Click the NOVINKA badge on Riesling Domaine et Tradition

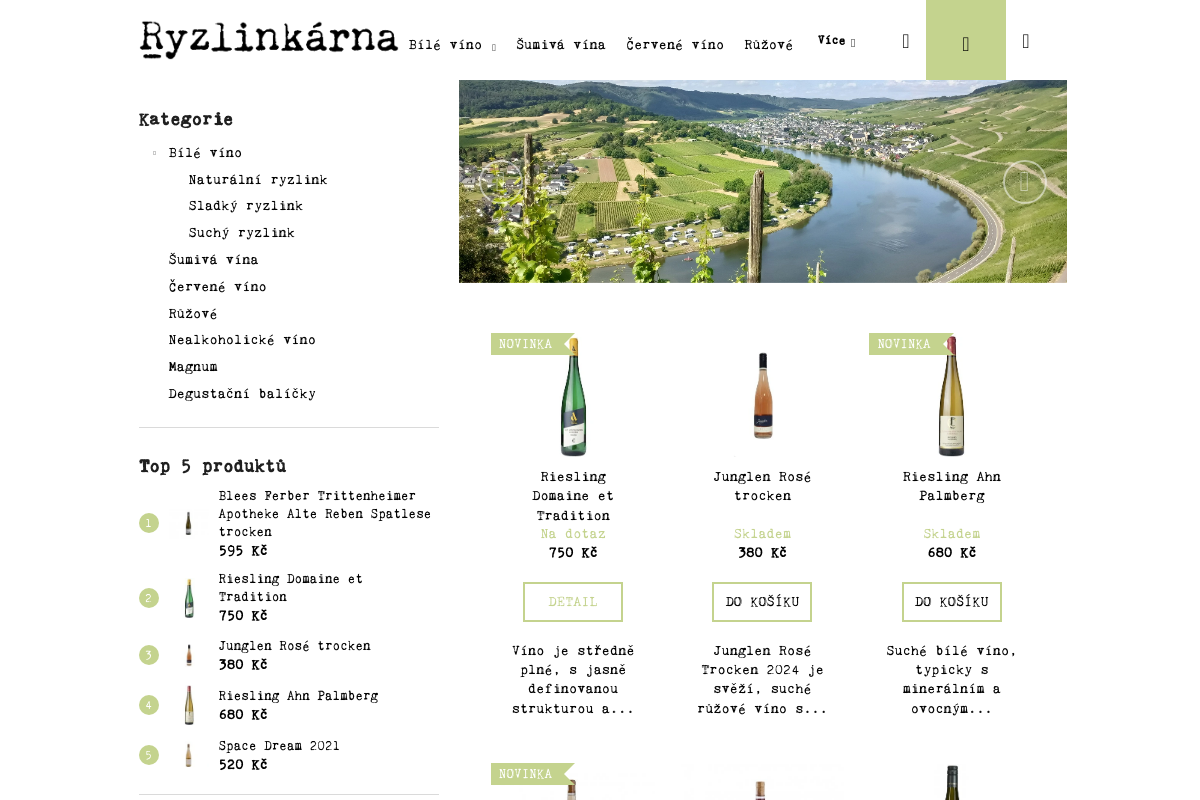524,343
